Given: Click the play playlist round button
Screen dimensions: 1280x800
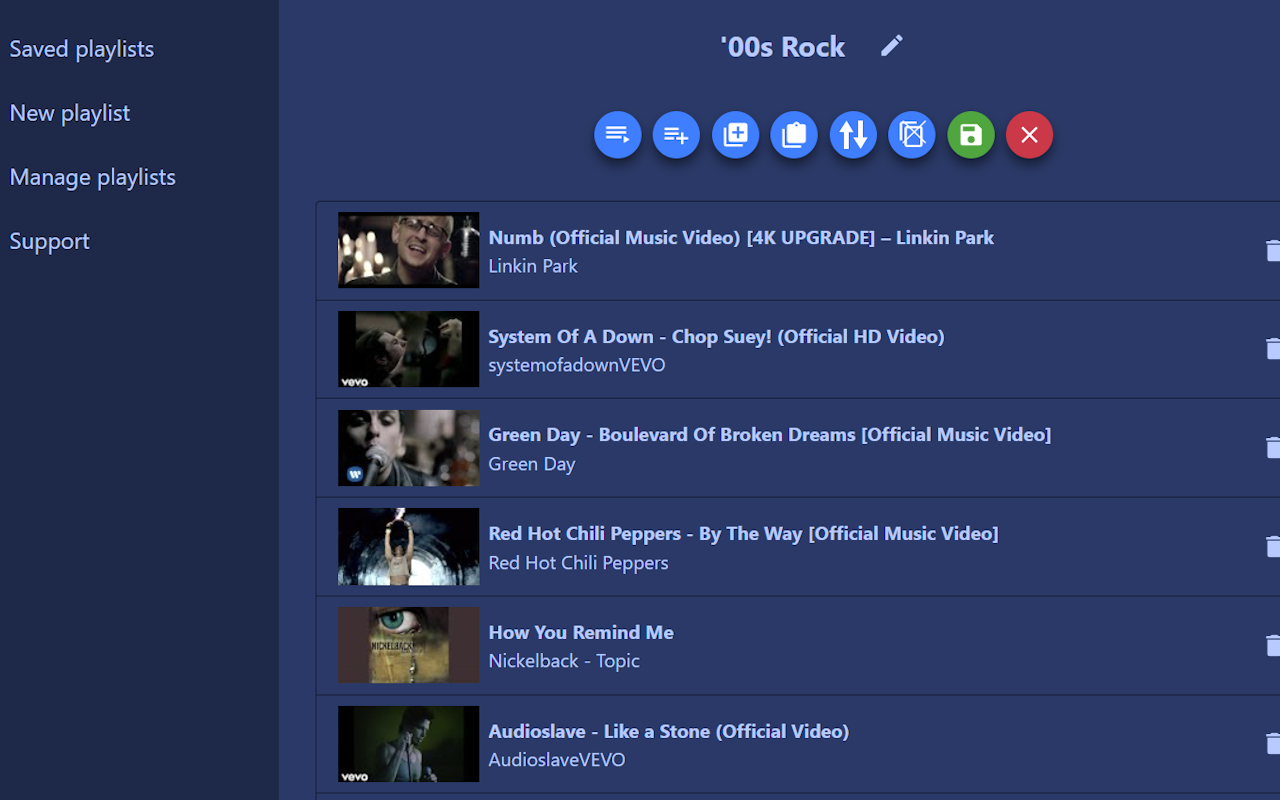Looking at the screenshot, I should 618,135.
